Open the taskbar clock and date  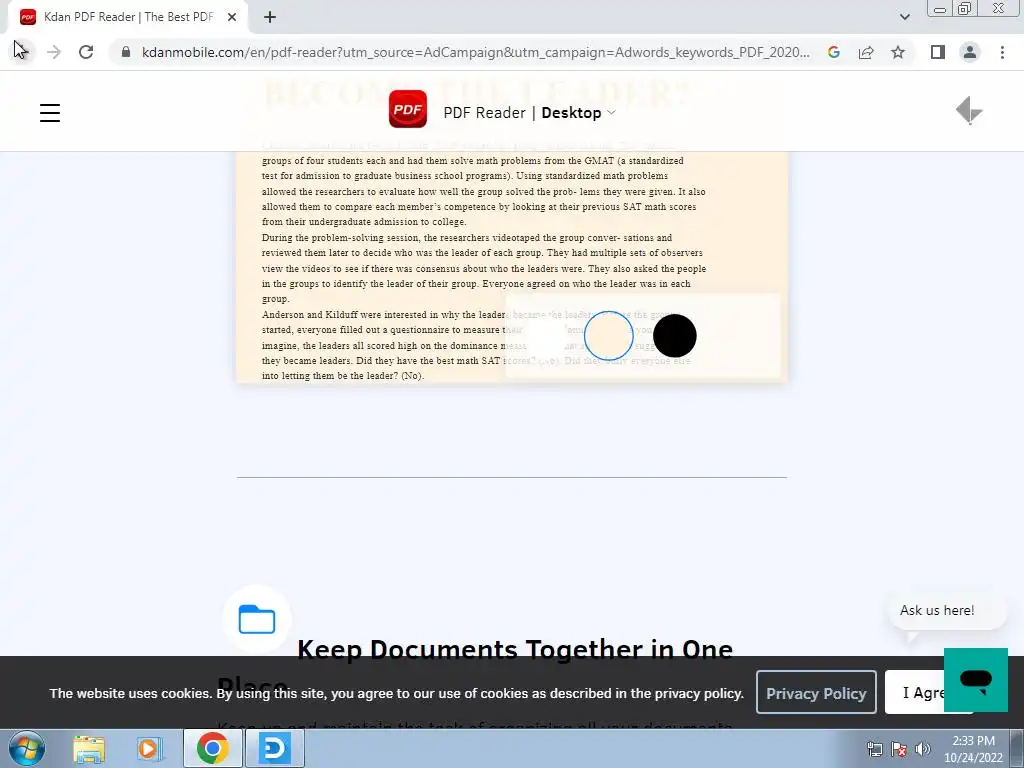(x=973, y=748)
